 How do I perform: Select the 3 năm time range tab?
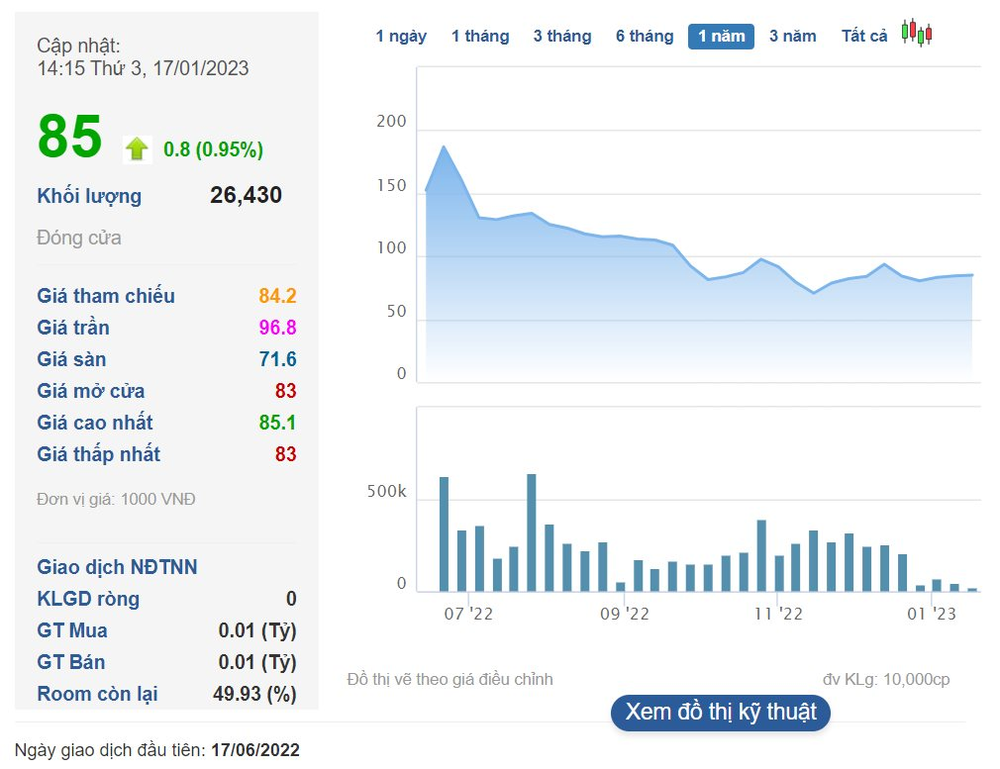793,36
